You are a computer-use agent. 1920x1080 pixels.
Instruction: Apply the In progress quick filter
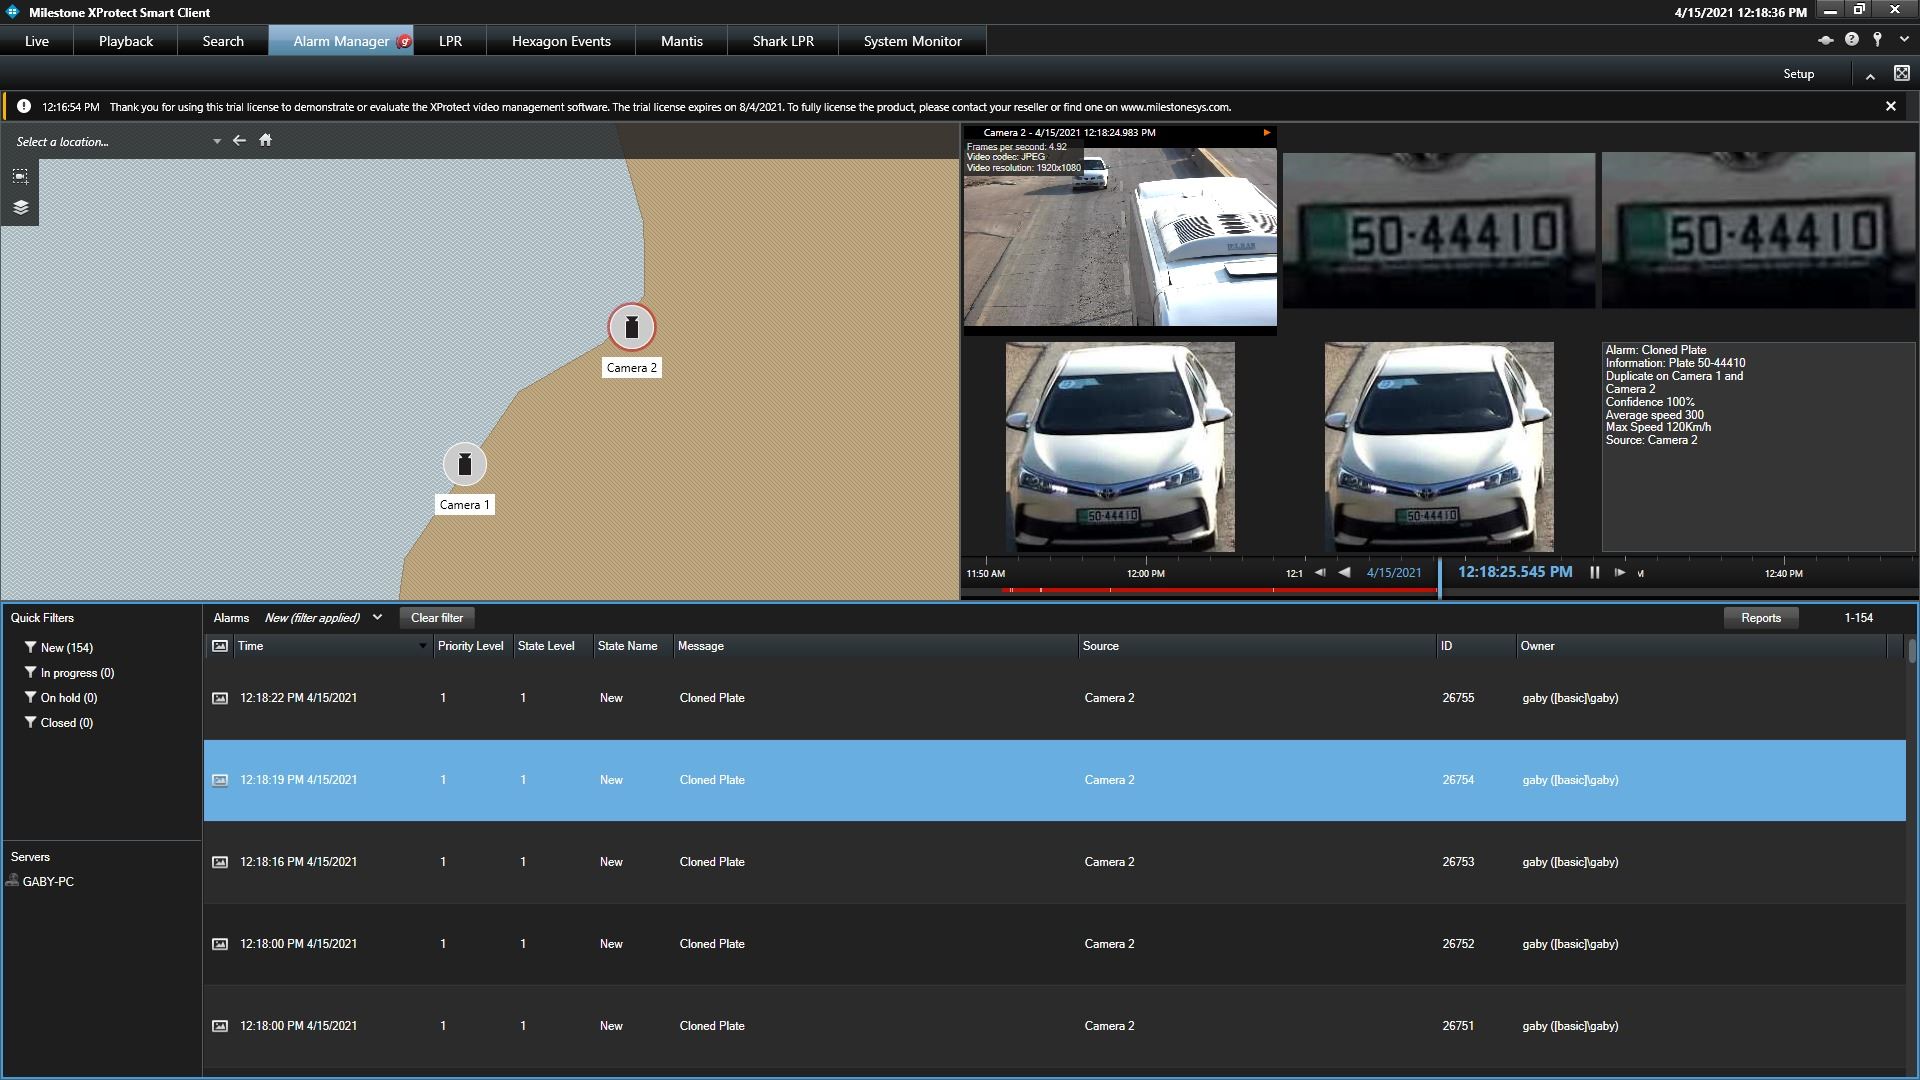click(x=76, y=673)
